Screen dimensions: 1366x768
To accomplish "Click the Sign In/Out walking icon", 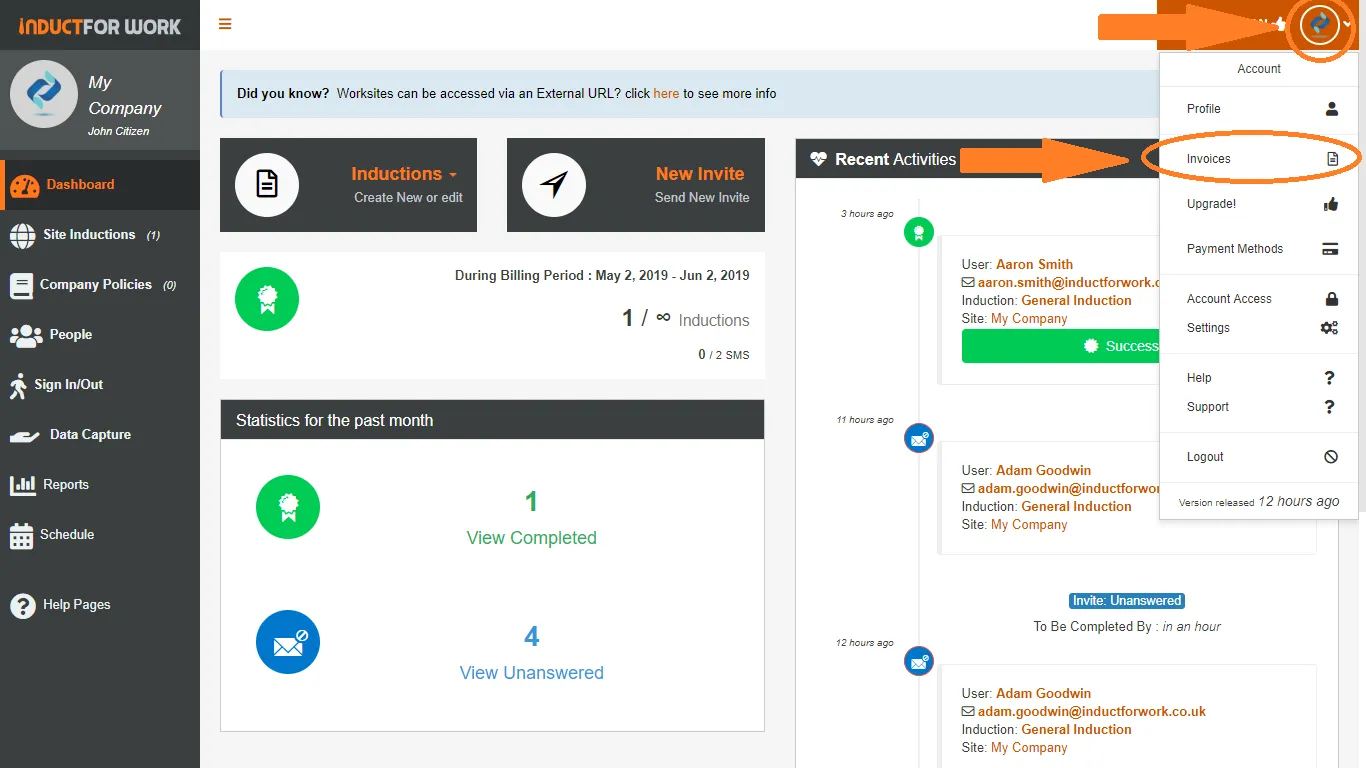I will click(x=18, y=386).
